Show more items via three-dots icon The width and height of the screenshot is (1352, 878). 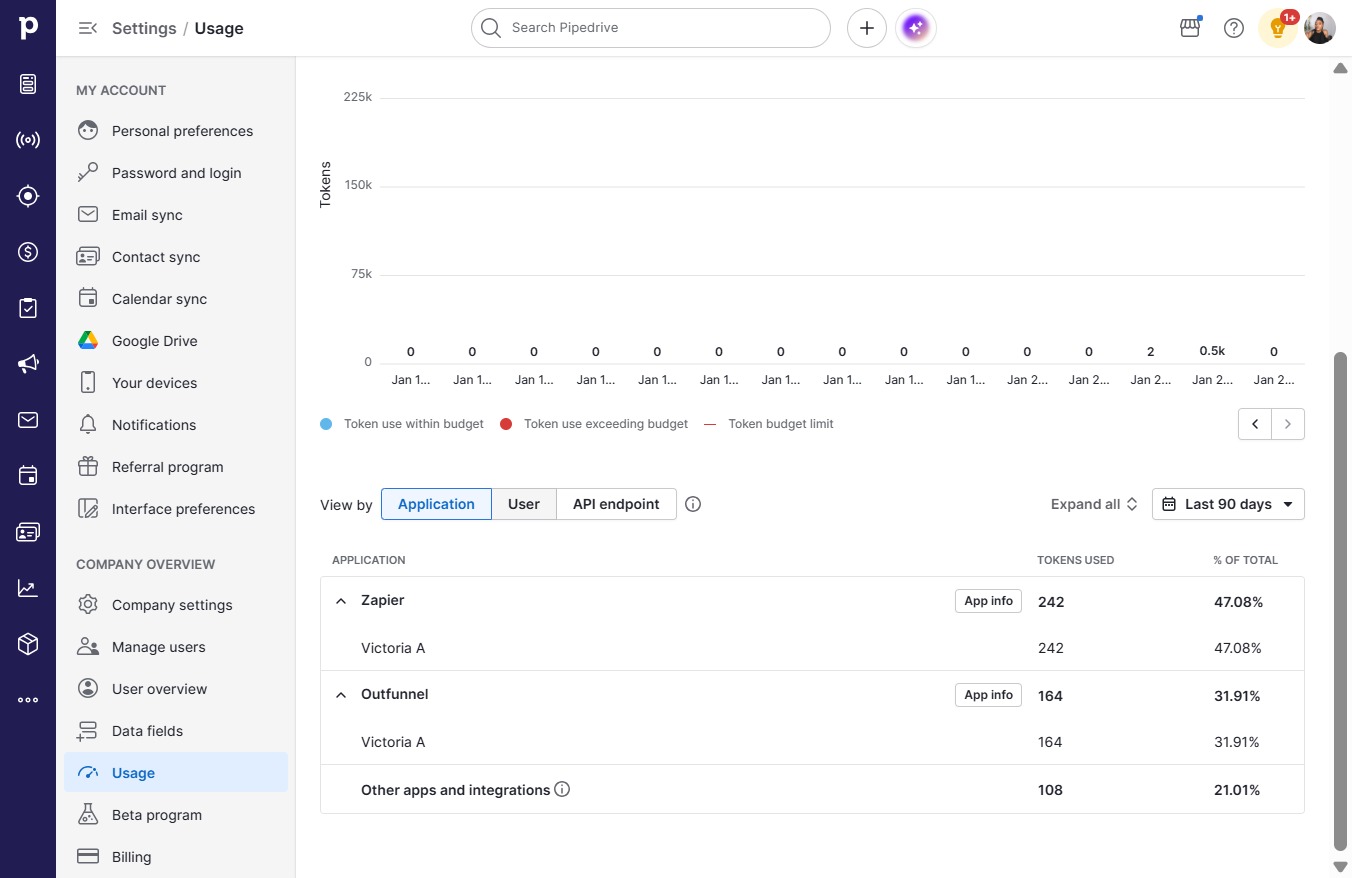pos(28,700)
